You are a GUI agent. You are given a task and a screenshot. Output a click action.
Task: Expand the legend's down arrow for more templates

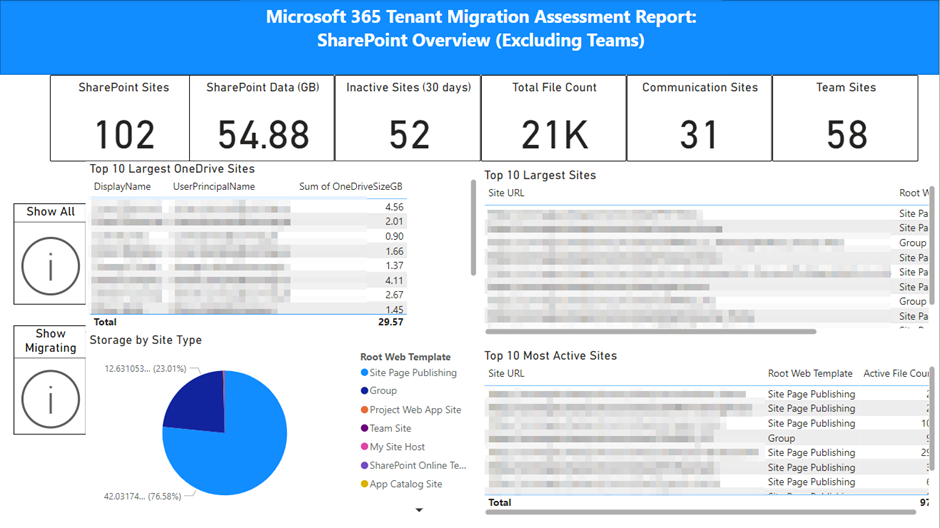click(419, 510)
